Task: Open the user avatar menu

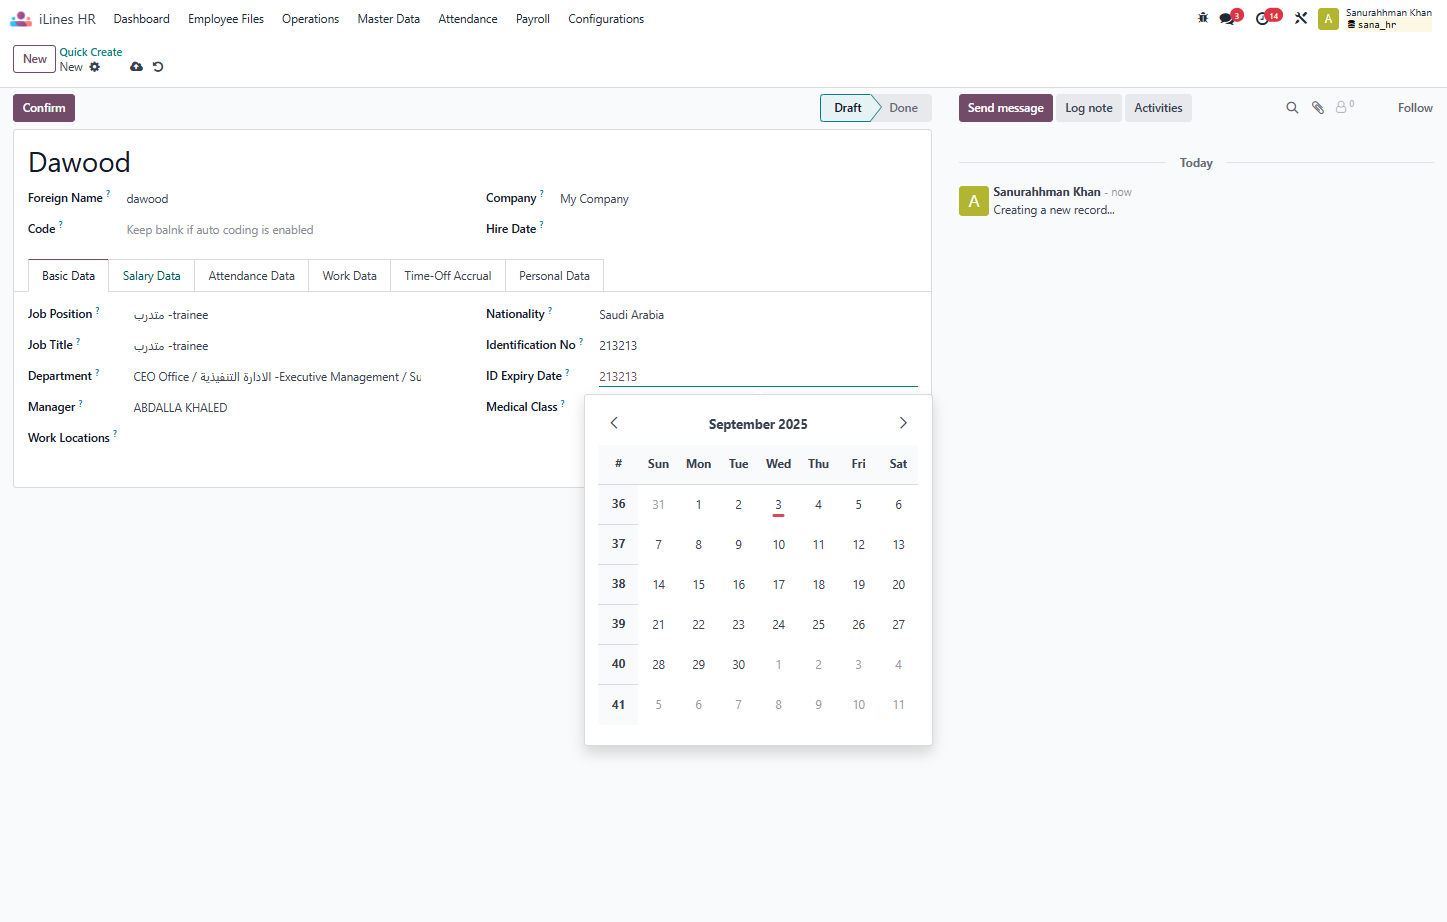Action: pos(1328,19)
